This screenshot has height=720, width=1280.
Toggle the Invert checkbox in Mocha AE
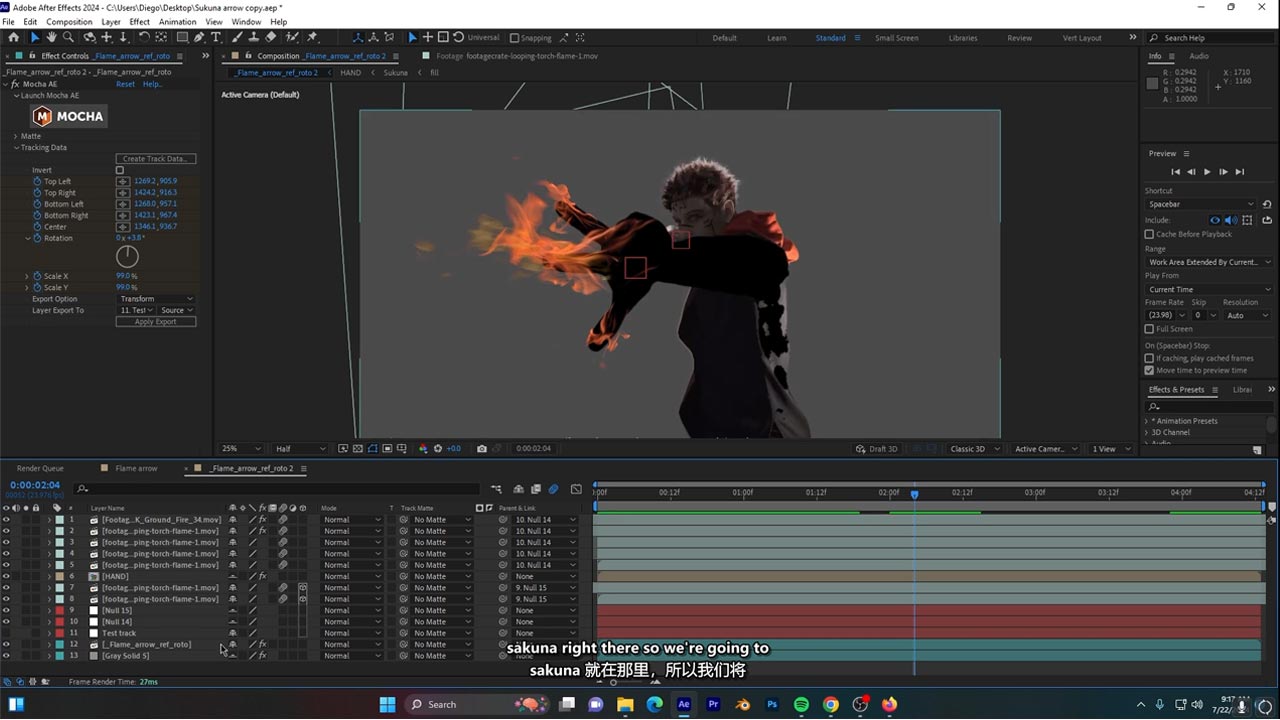pyautogui.click(x=120, y=170)
